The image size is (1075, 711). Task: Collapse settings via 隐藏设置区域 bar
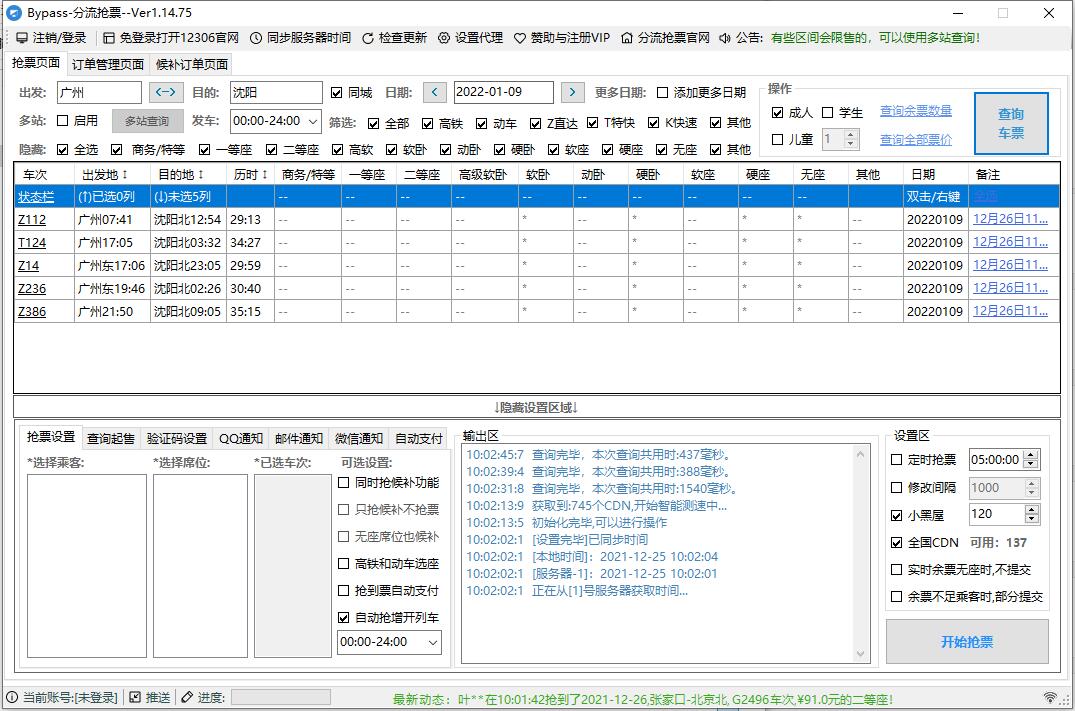point(537,407)
